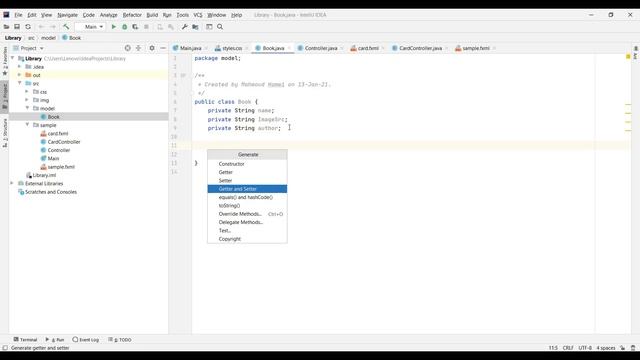640x360 pixels.
Task: Open the Run tool window
Action: 55,340
